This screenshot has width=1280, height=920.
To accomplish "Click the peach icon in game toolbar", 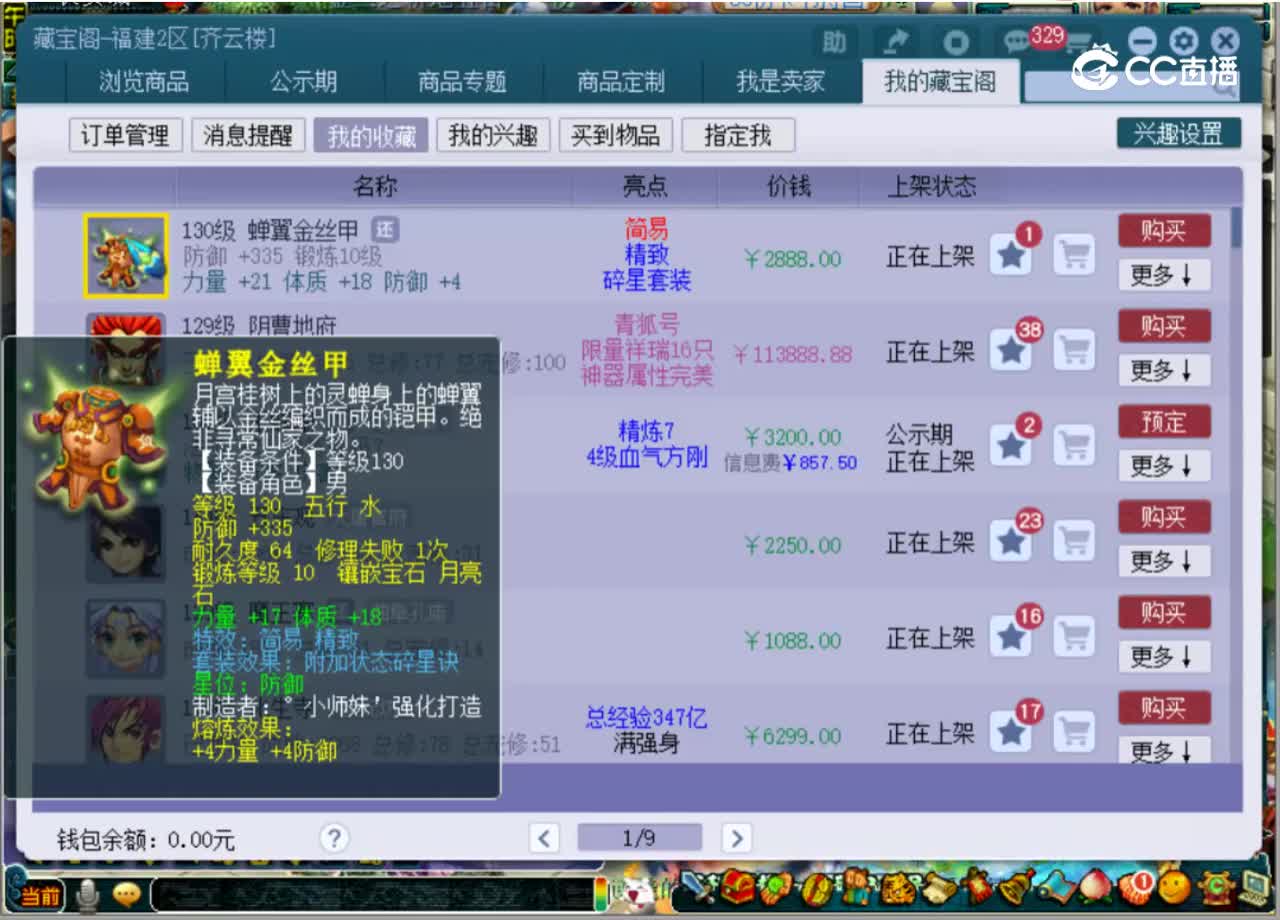I will (1096, 886).
